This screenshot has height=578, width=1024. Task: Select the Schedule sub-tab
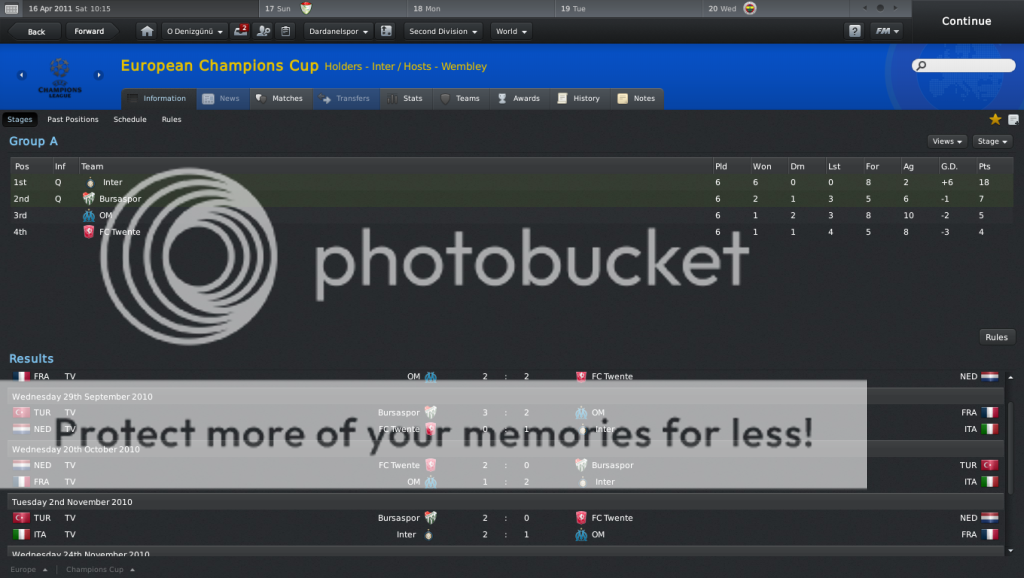point(130,120)
